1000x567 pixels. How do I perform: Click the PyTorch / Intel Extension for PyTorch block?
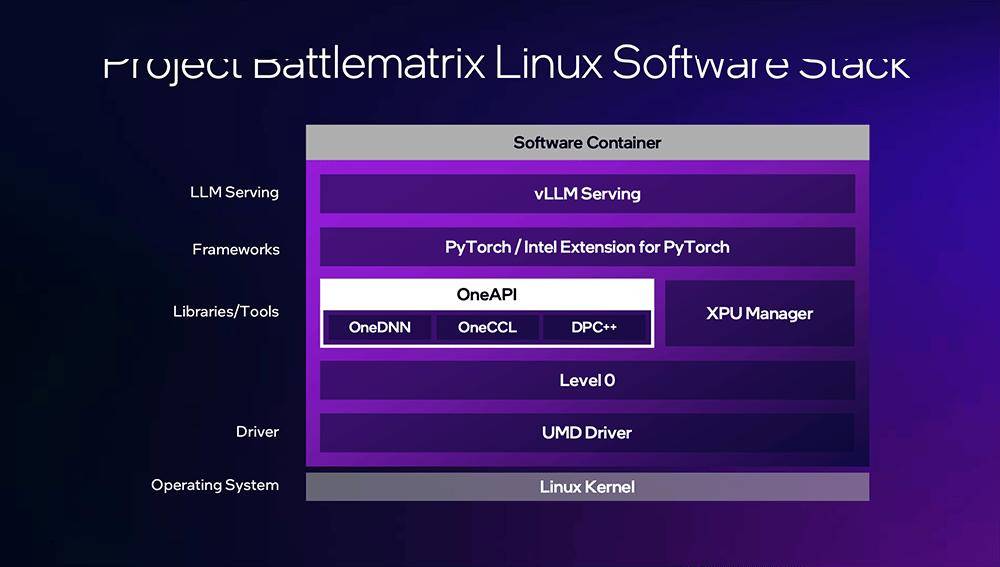click(587, 247)
